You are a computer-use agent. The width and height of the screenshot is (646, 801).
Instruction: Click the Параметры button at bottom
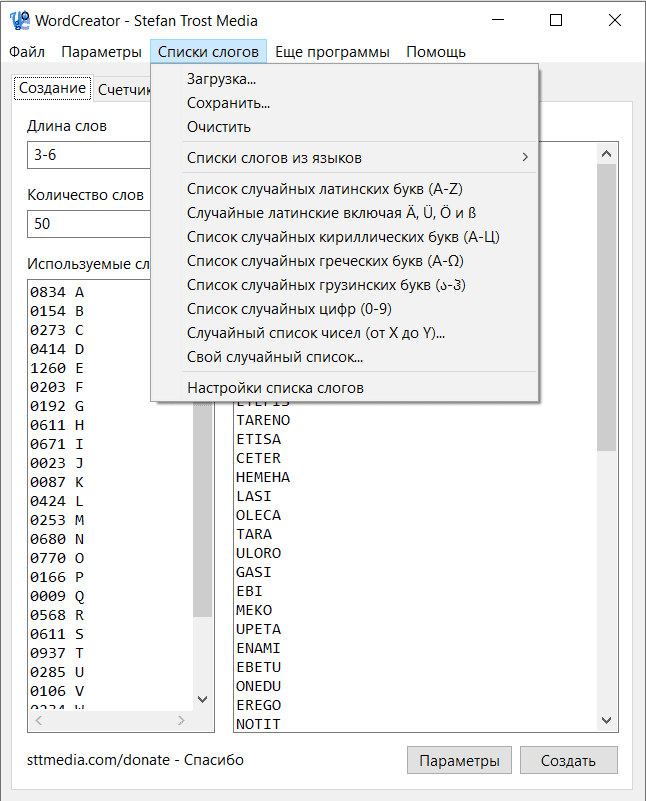tap(459, 760)
